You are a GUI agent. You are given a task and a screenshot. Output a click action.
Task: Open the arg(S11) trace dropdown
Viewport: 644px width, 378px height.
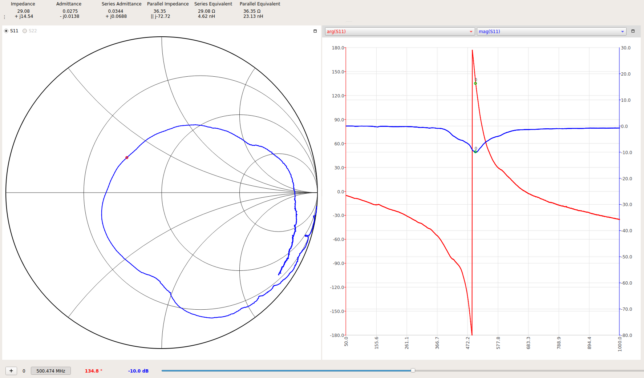click(400, 31)
